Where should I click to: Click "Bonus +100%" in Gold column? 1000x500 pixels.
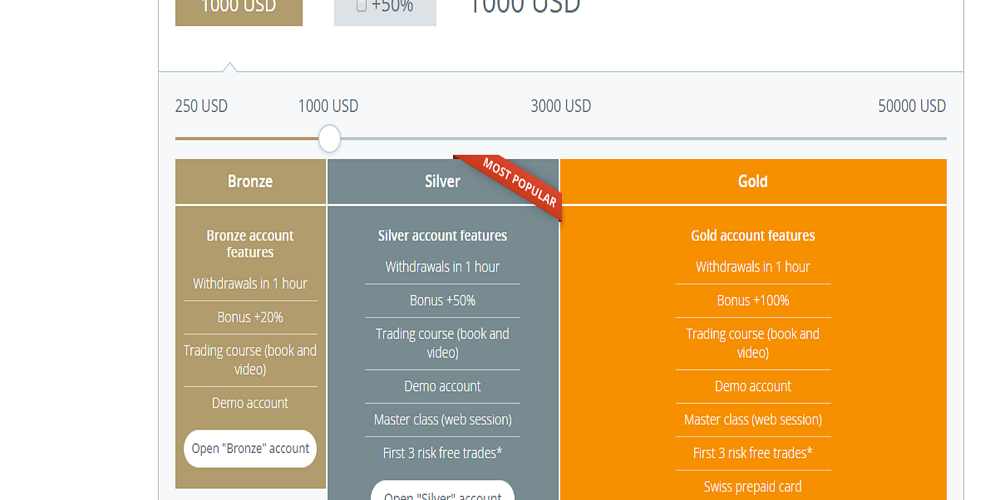click(x=753, y=300)
